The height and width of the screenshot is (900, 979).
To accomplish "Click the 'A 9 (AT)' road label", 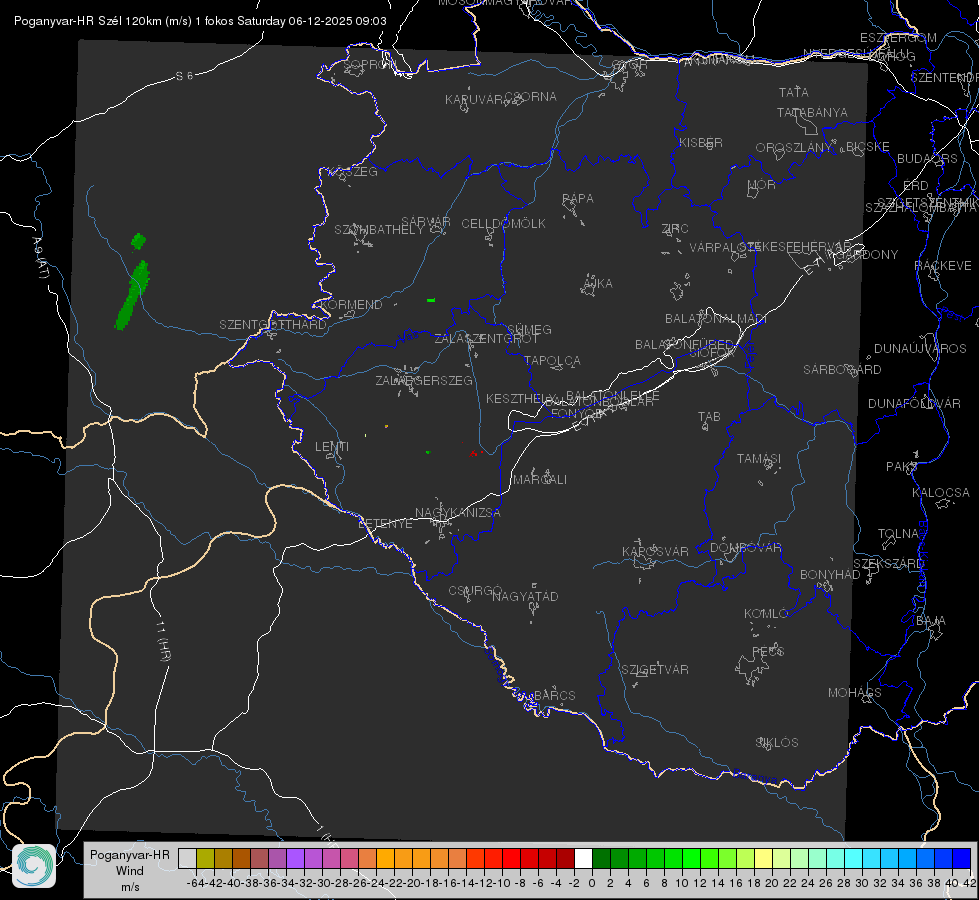I will coord(39,258).
